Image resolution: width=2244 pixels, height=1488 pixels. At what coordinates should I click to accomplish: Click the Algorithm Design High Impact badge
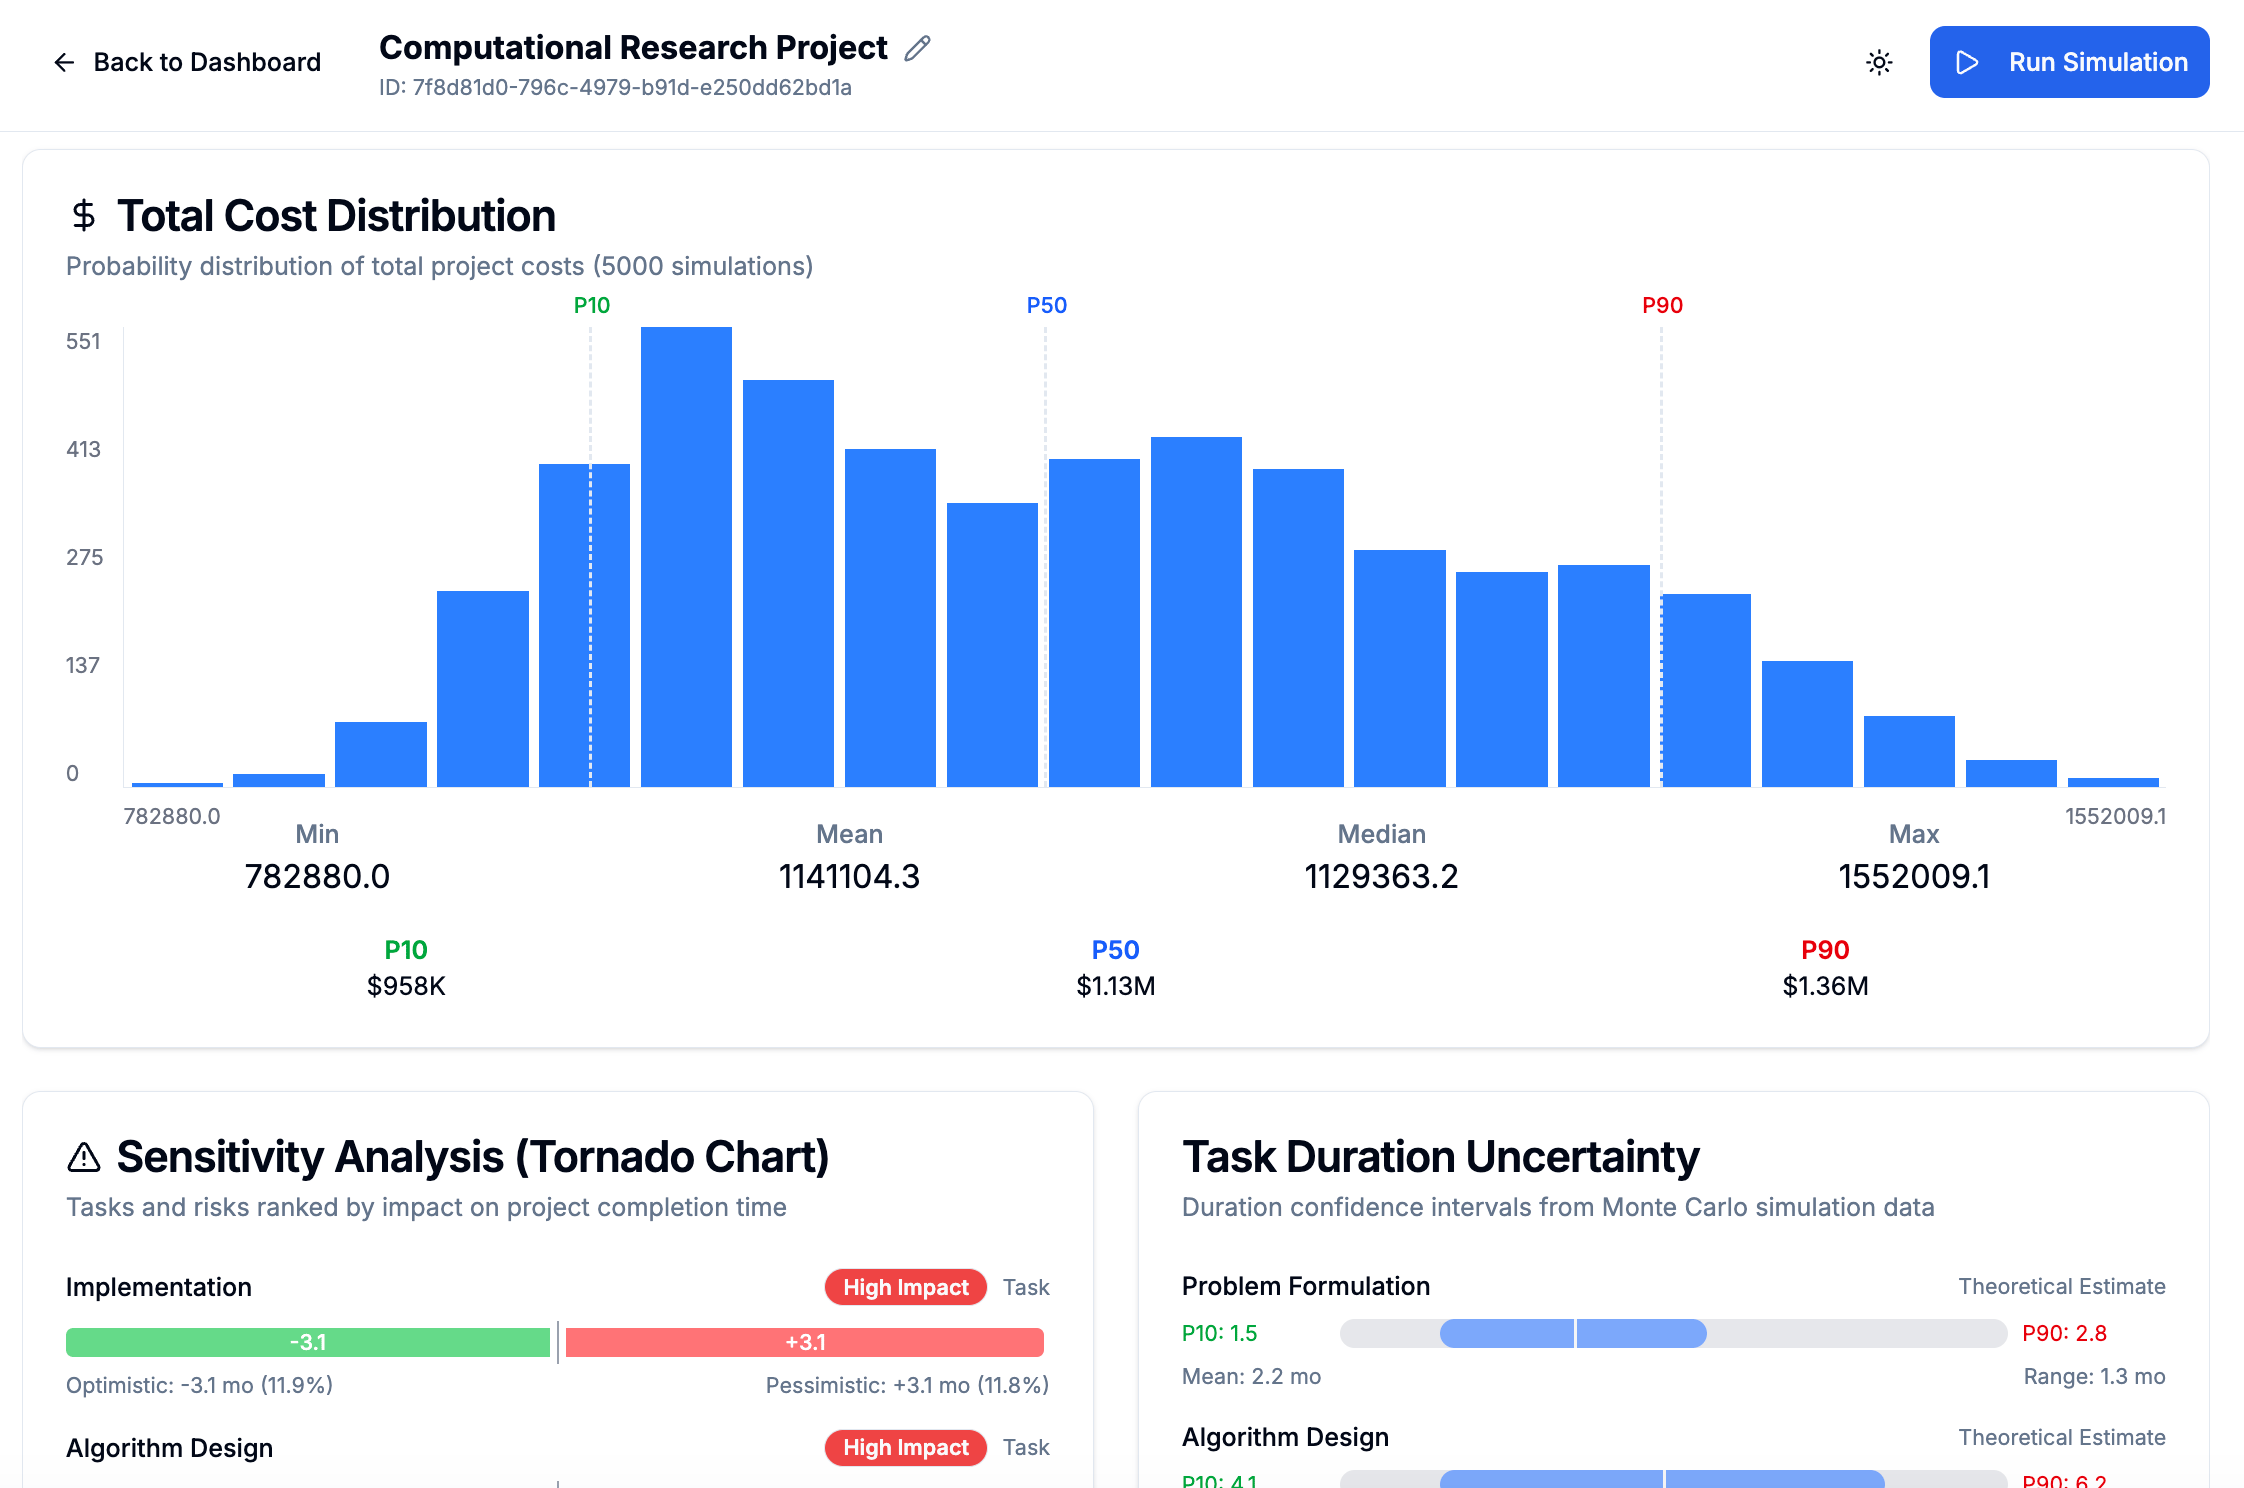pyautogui.click(x=905, y=1447)
